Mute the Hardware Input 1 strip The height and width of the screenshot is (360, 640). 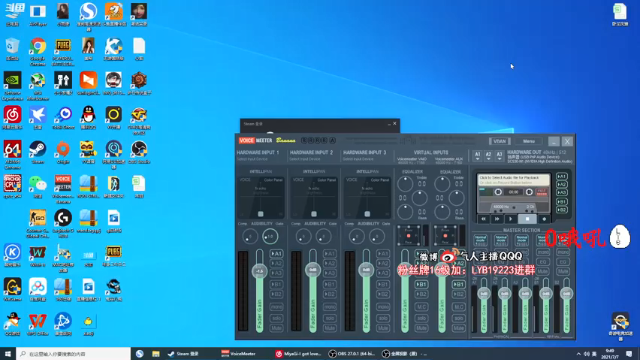click(x=276, y=328)
